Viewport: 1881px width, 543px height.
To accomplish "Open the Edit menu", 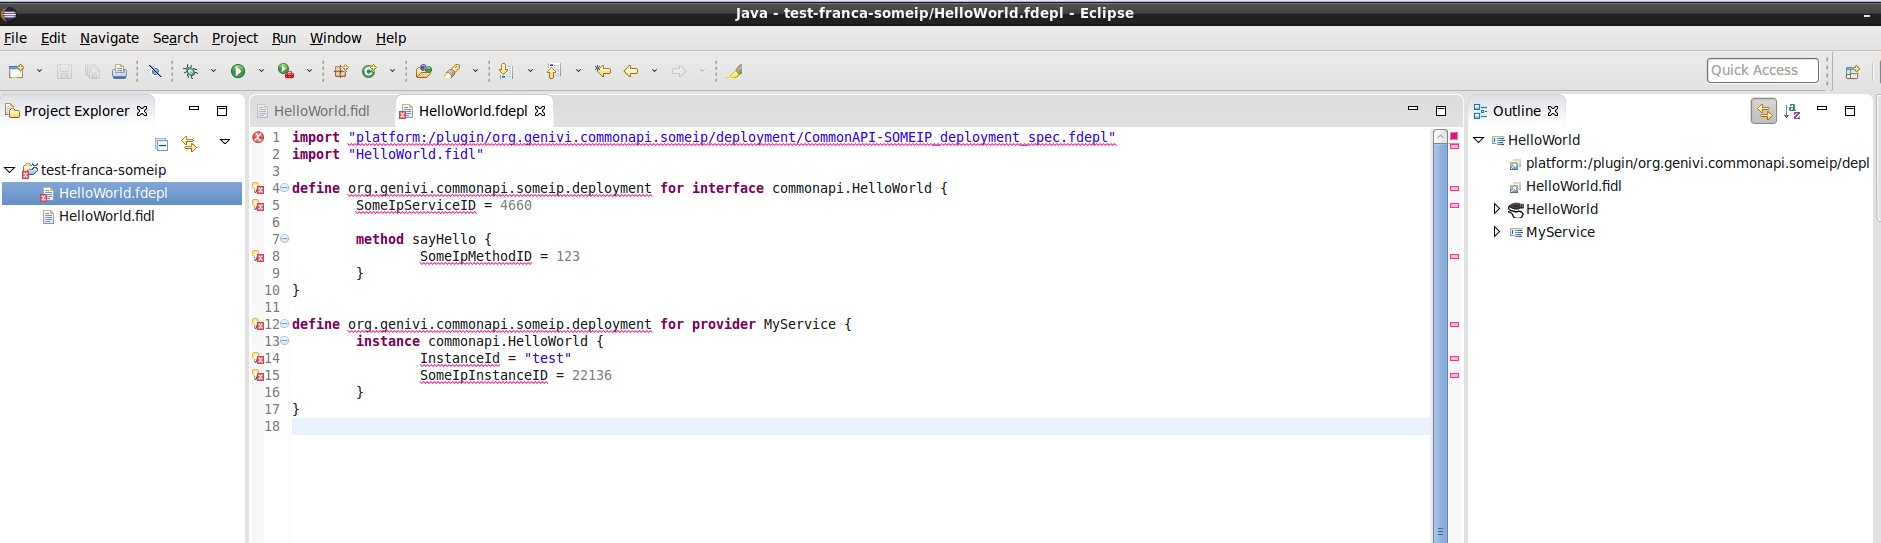I will coord(53,38).
